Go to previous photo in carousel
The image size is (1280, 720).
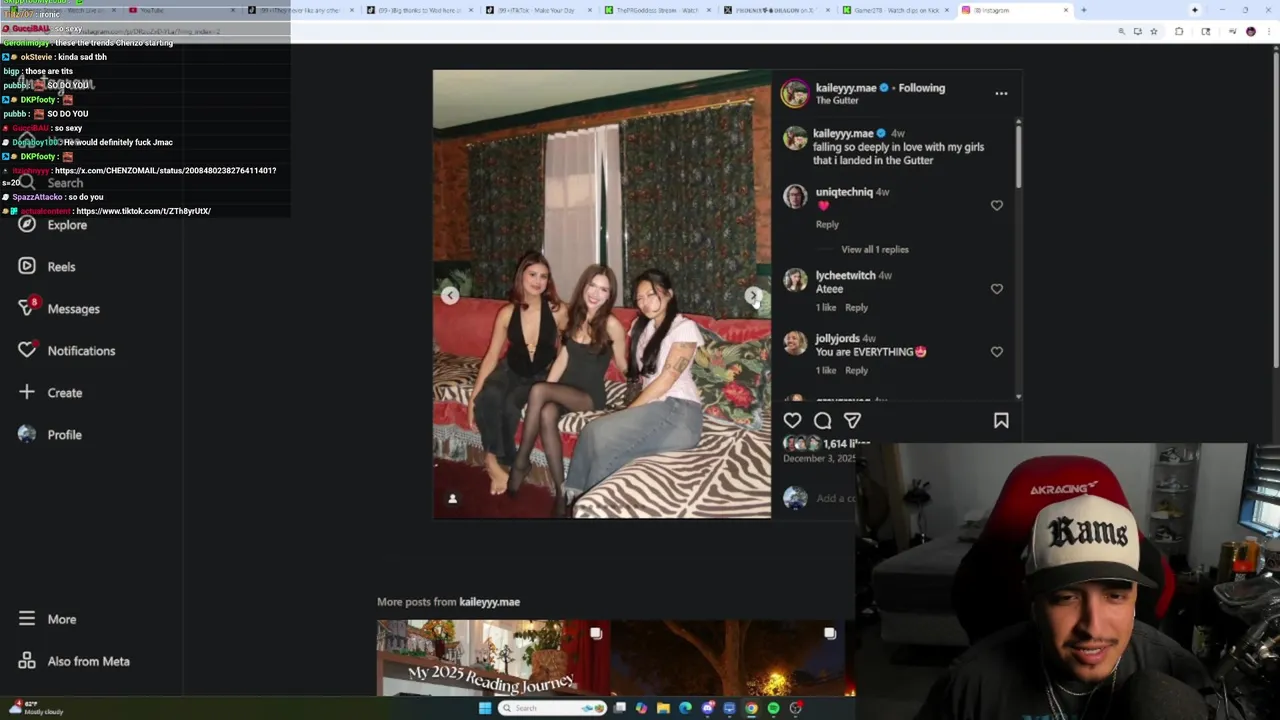pyautogui.click(x=450, y=295)
